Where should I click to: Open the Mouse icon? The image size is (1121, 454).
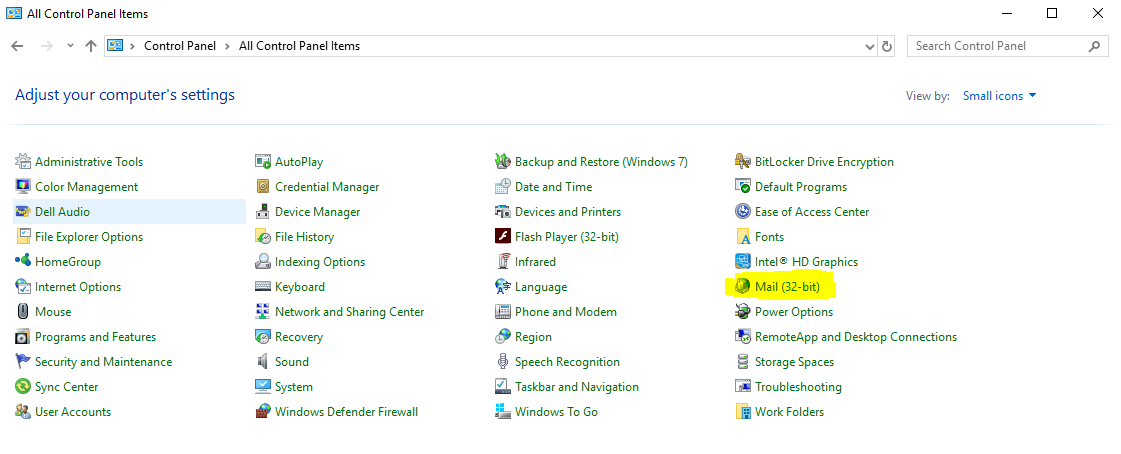[23, 312]
